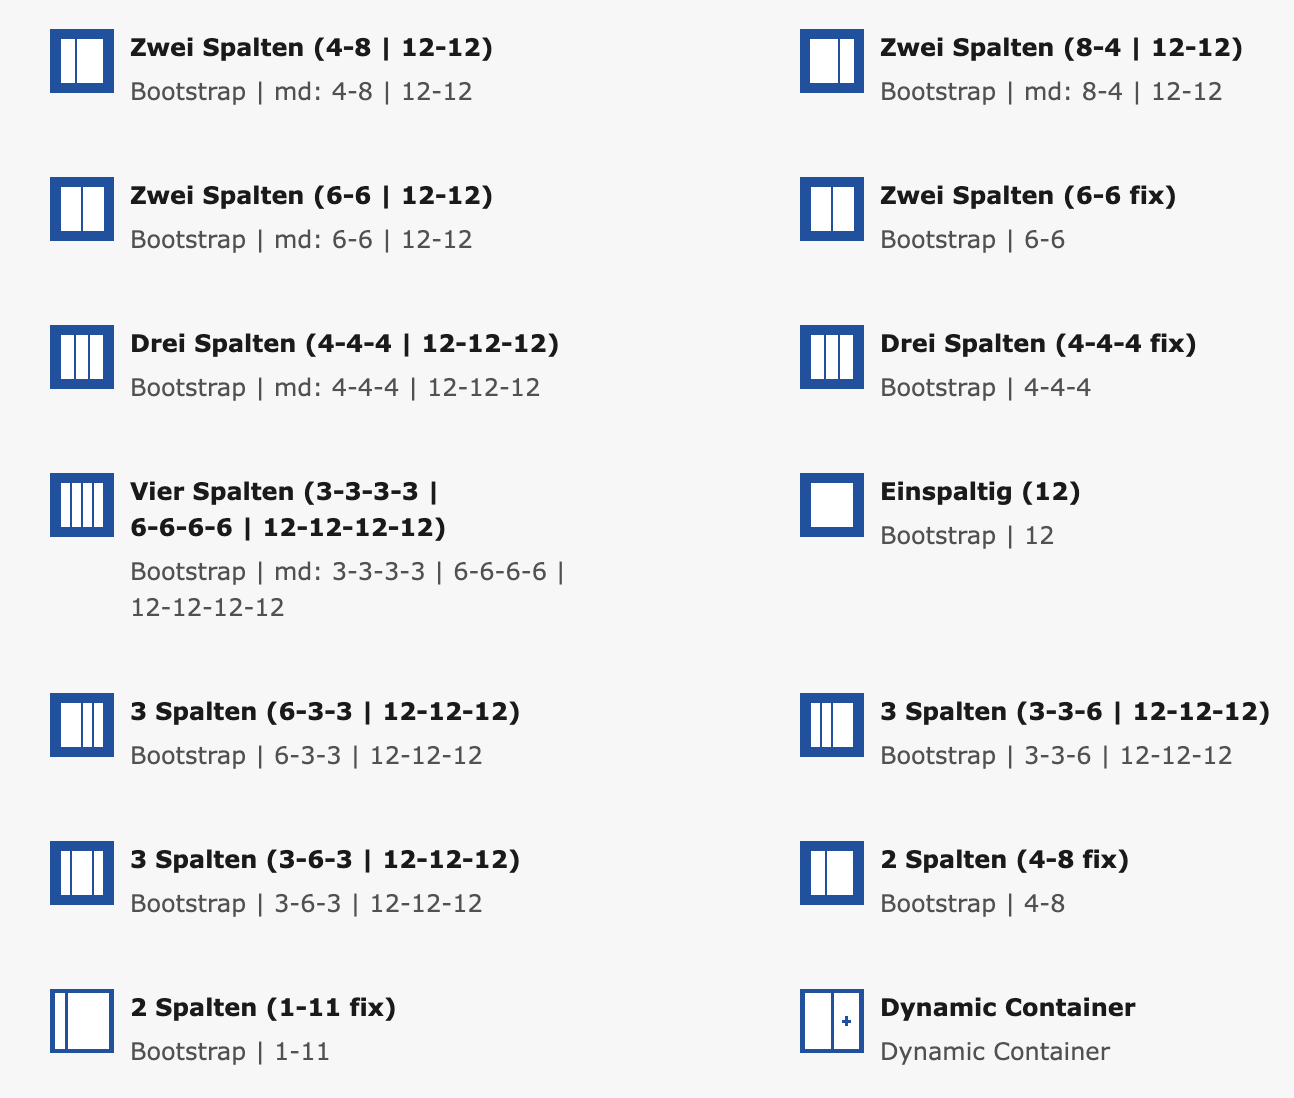
Task: Click the Einspaltig (12) title
Action: pyautogui.click(x=980, y=492)
